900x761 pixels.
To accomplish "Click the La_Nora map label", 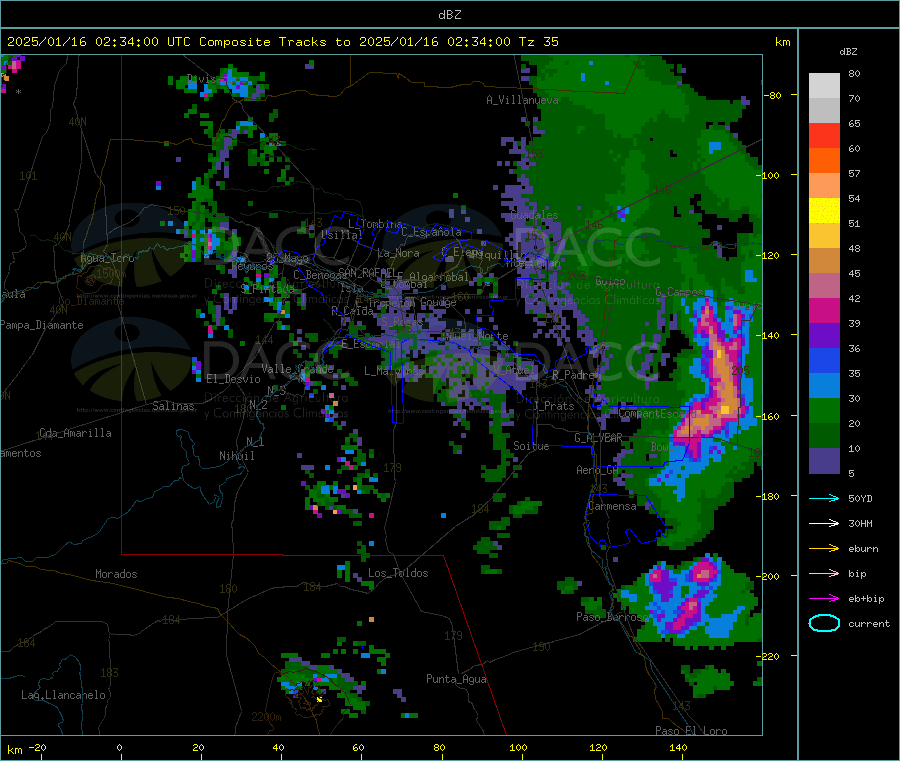I will click(398, 253).
